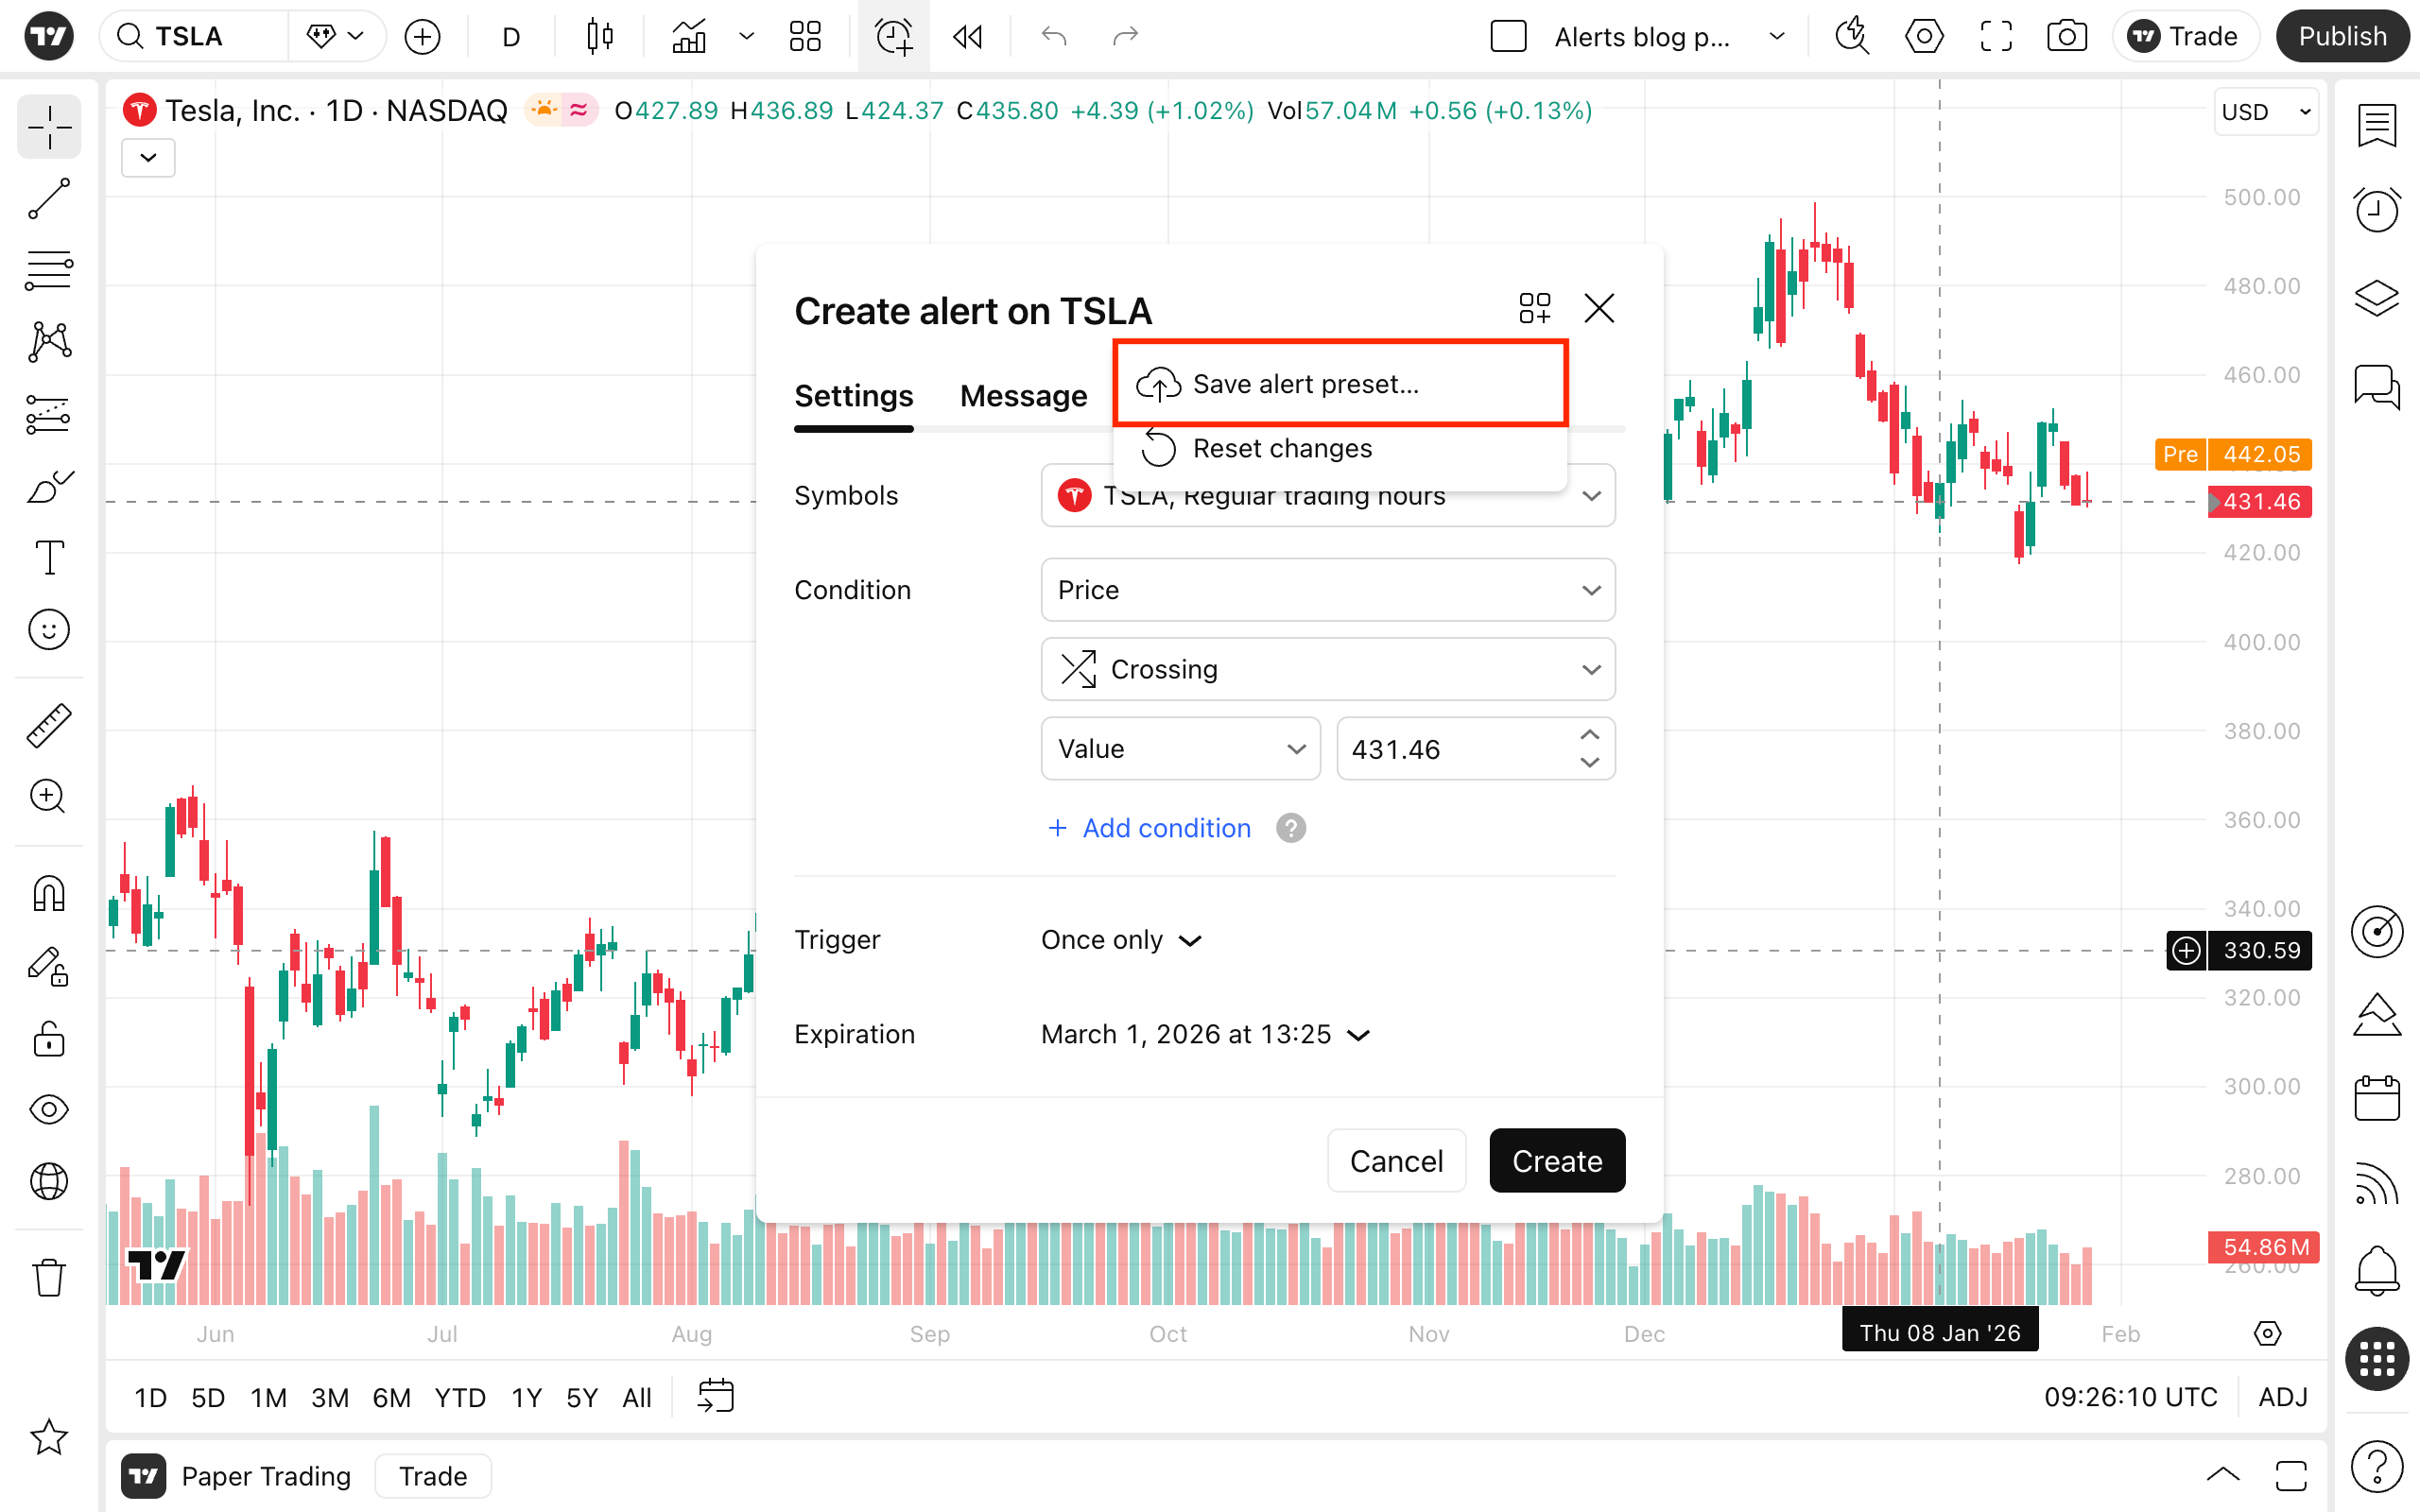2420x1512 pixels.
Task: Select the trend line drawing tool
Action: (x=48, y=198)
